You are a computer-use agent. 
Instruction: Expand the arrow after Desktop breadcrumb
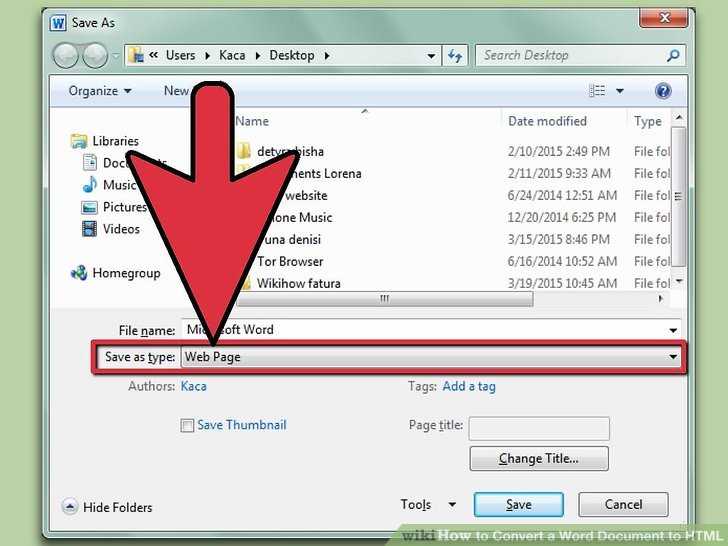(x=327, y=56)
